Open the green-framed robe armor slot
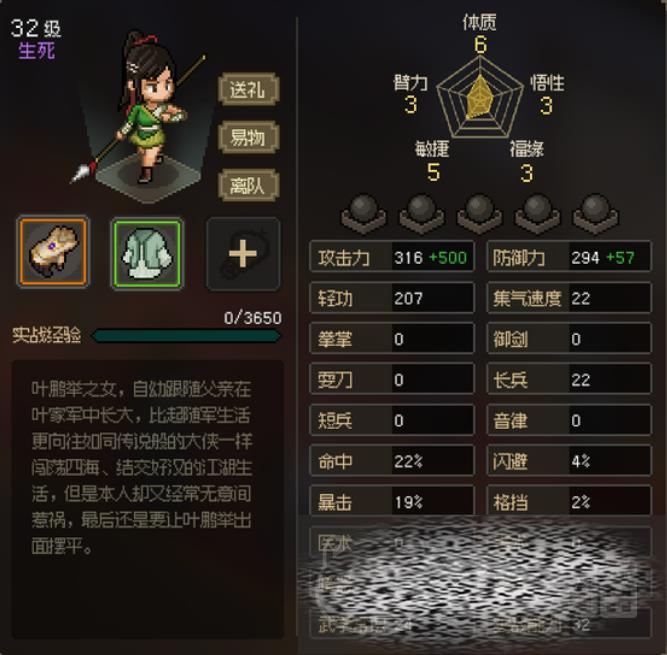 [x=147, y=253]
